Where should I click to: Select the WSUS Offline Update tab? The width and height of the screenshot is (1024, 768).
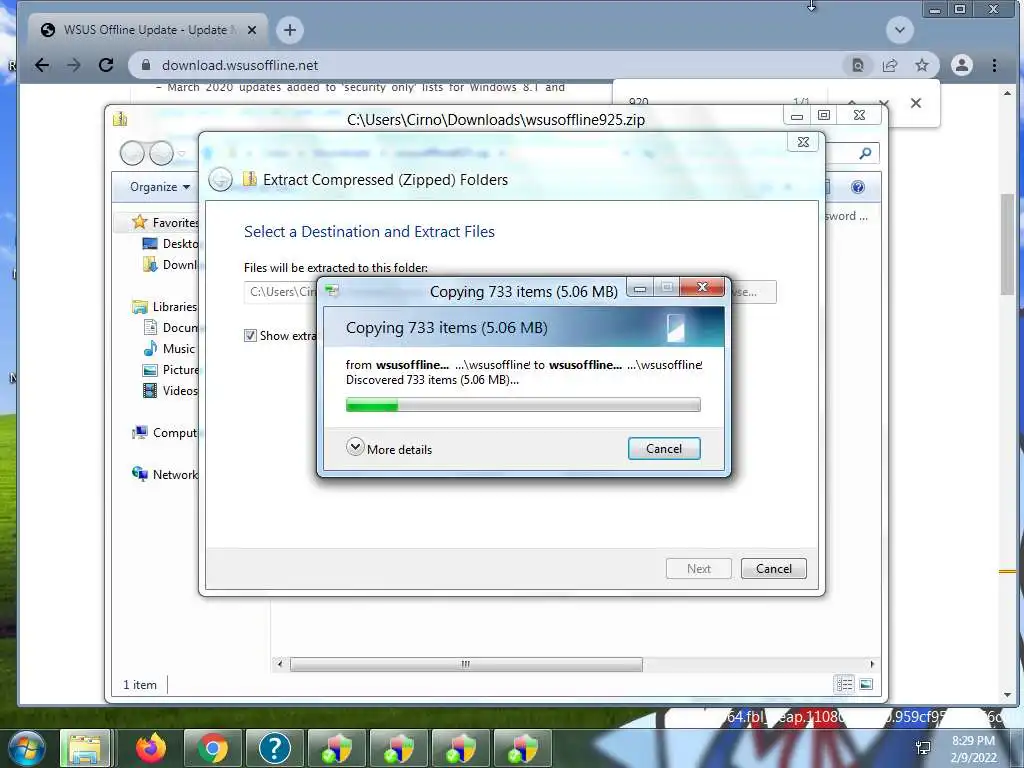[x=149, y=30]
